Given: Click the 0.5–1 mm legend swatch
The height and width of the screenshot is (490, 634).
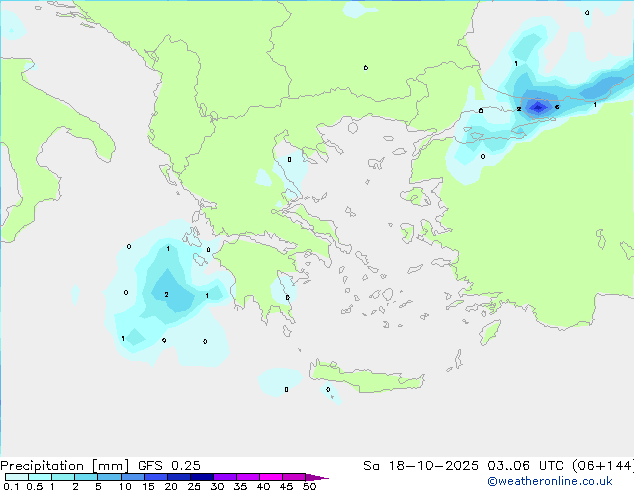Looking at the screenshot, I should click(x=40, y=477).
